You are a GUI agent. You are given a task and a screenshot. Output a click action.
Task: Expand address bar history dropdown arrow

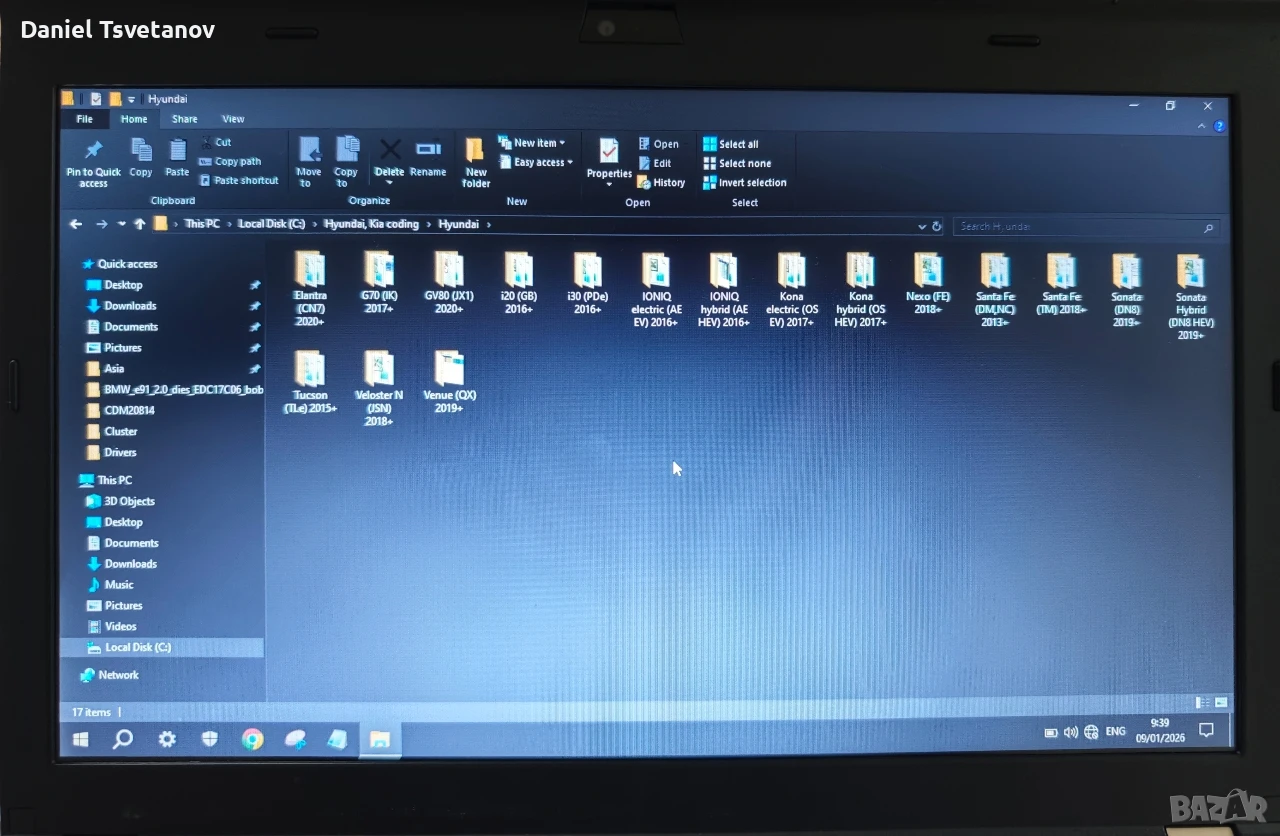coord(921,227)
